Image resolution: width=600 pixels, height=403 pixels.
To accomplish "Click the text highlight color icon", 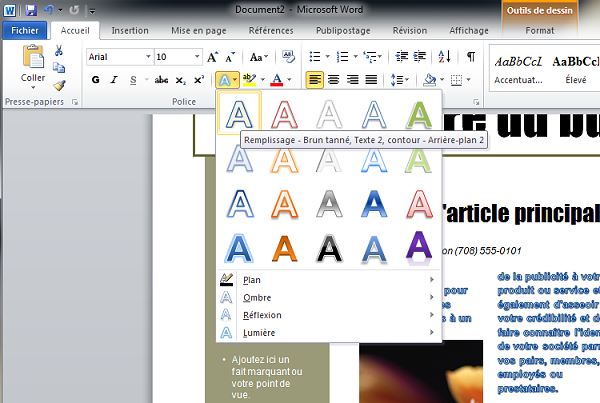I will click(250, 79).
